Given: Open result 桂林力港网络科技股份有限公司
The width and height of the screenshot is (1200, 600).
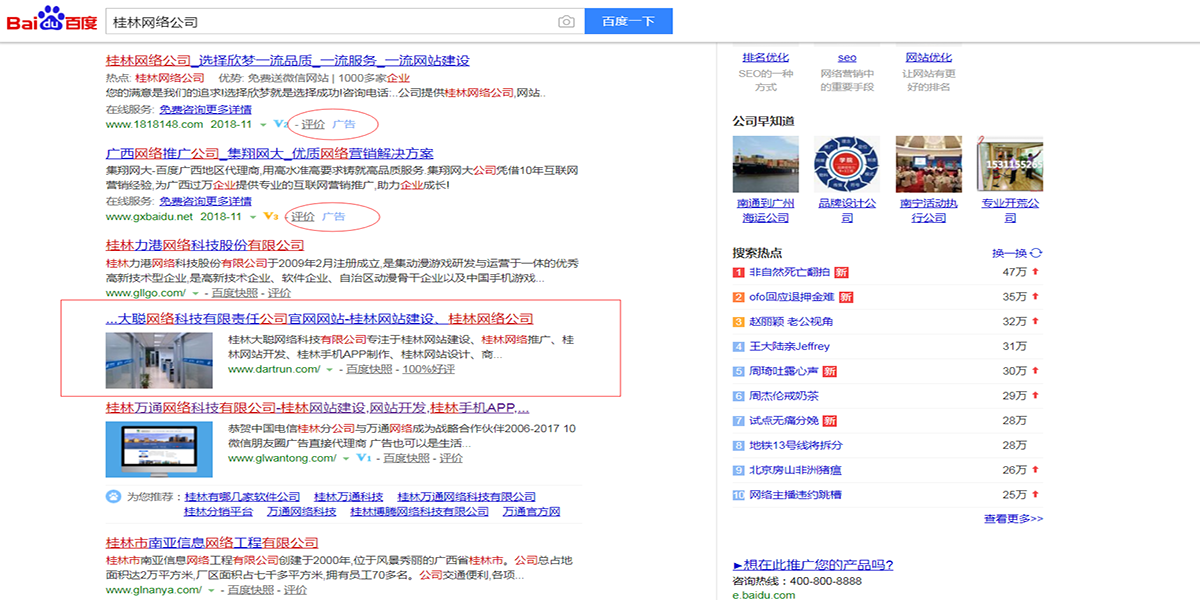Looking at the screenshot, I should 205,245.
